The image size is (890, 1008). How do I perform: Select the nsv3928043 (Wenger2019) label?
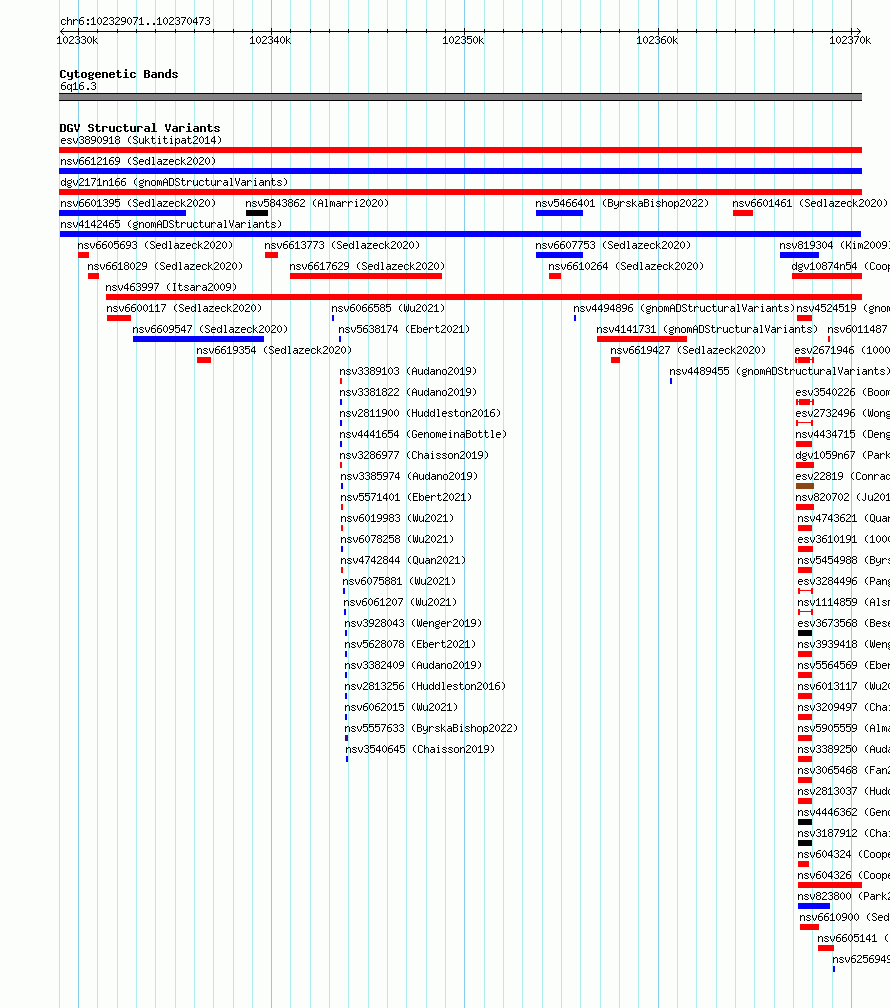[x=413, y=624]
